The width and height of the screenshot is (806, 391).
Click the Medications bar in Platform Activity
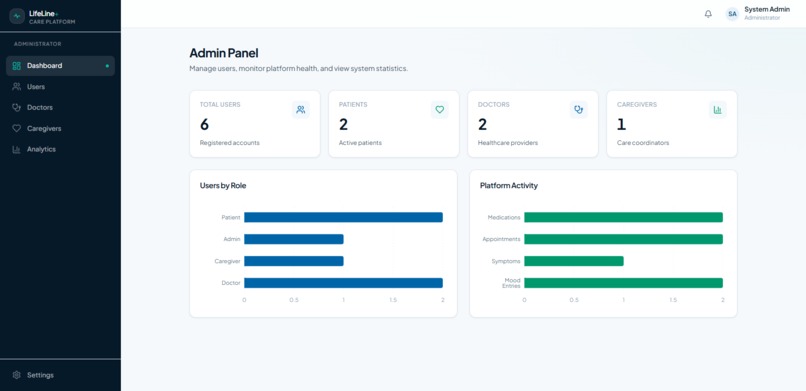tap(624, 217)
